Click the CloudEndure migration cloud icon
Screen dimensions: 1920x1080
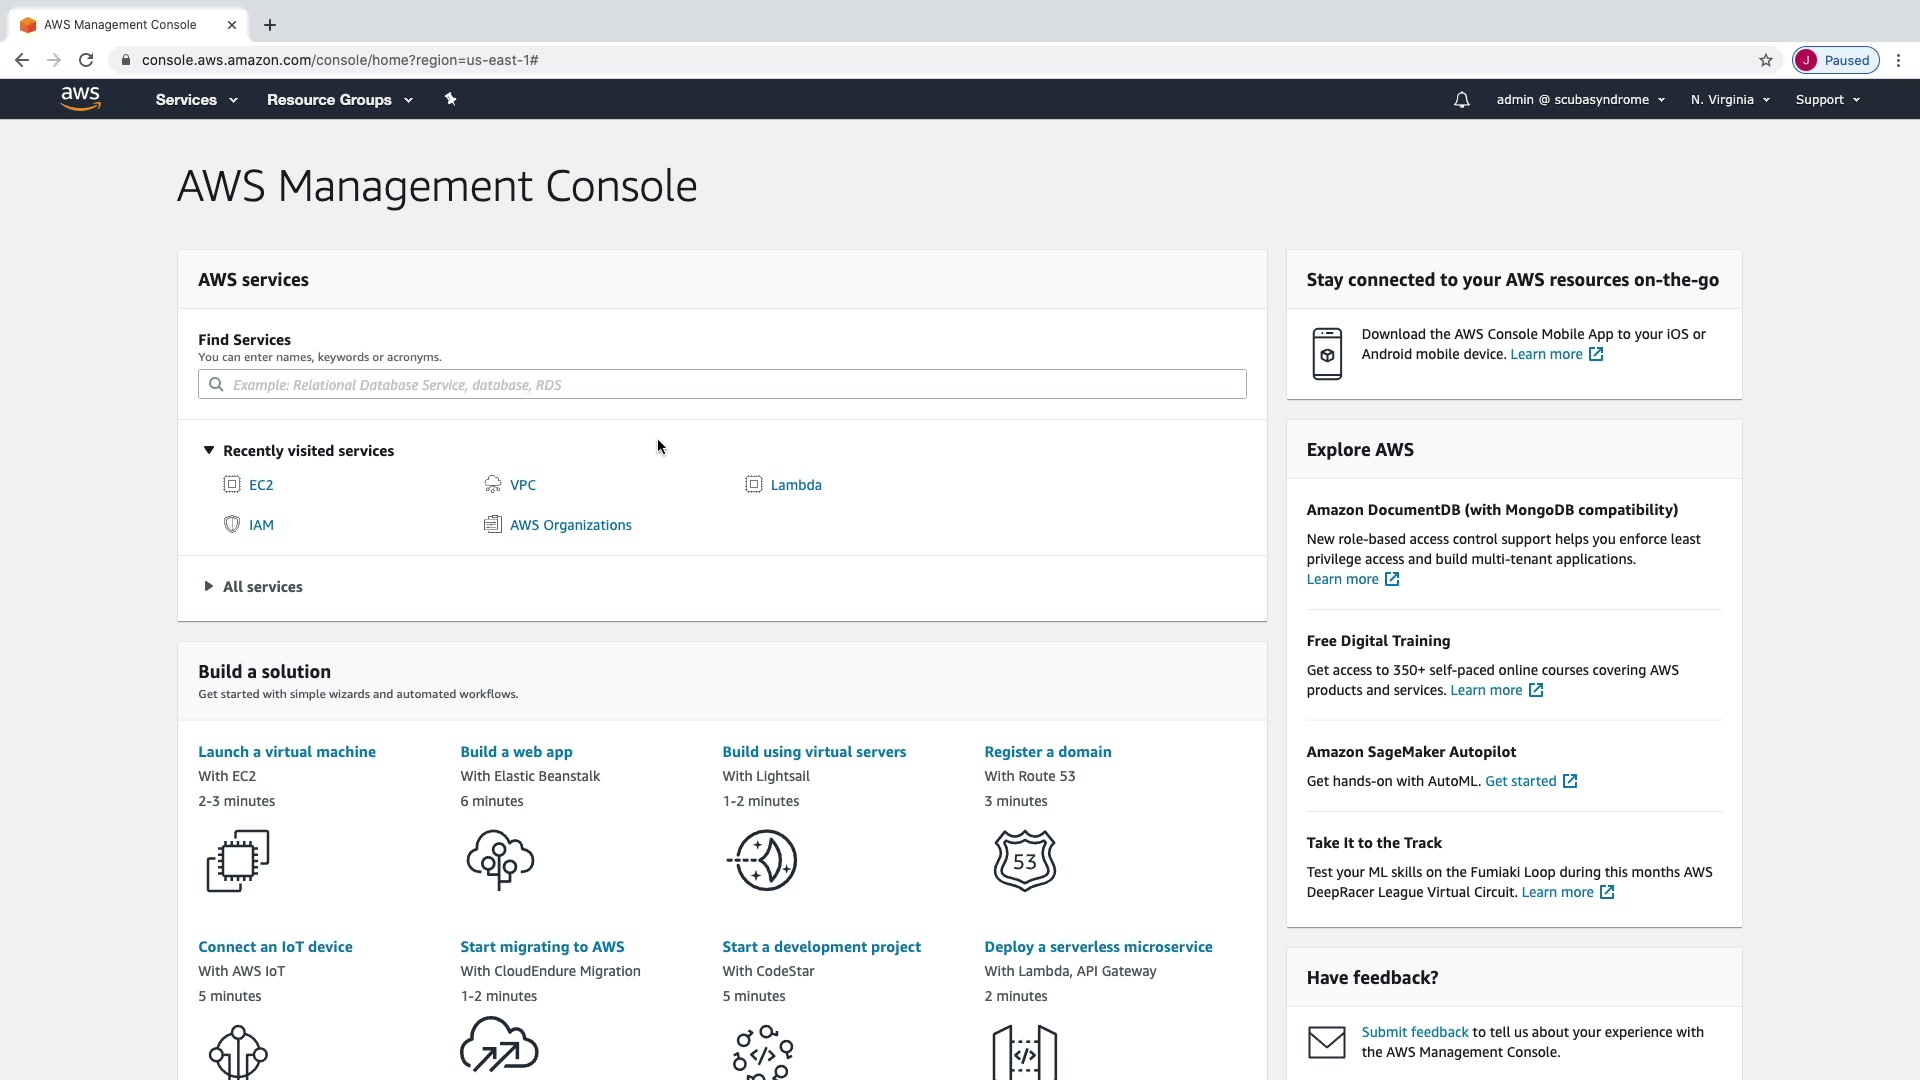click(499, 1045)
